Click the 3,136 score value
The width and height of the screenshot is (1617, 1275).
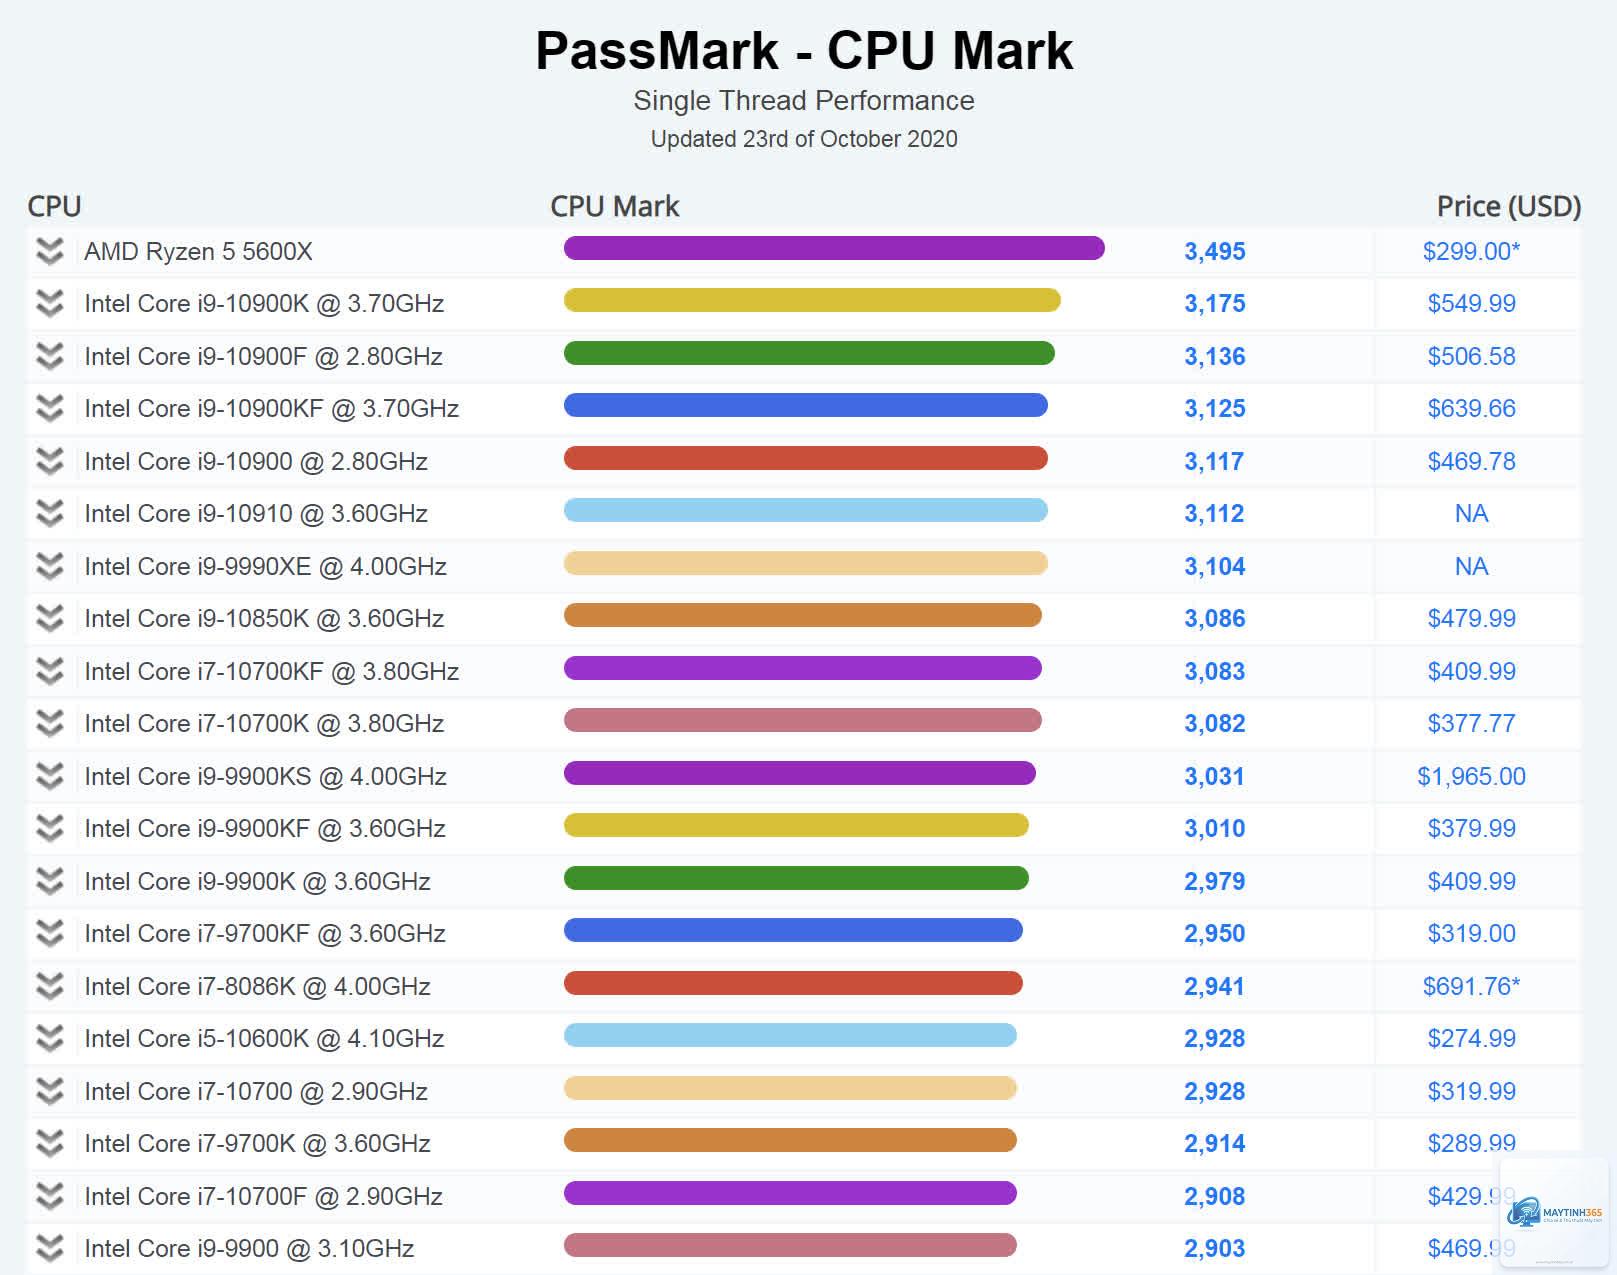(x=1215, y=356)
